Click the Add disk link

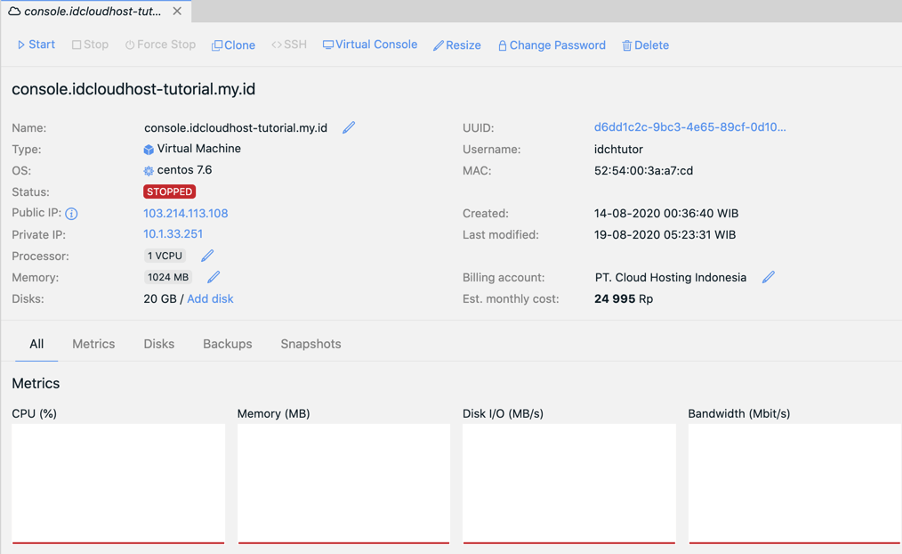(210, 299)
